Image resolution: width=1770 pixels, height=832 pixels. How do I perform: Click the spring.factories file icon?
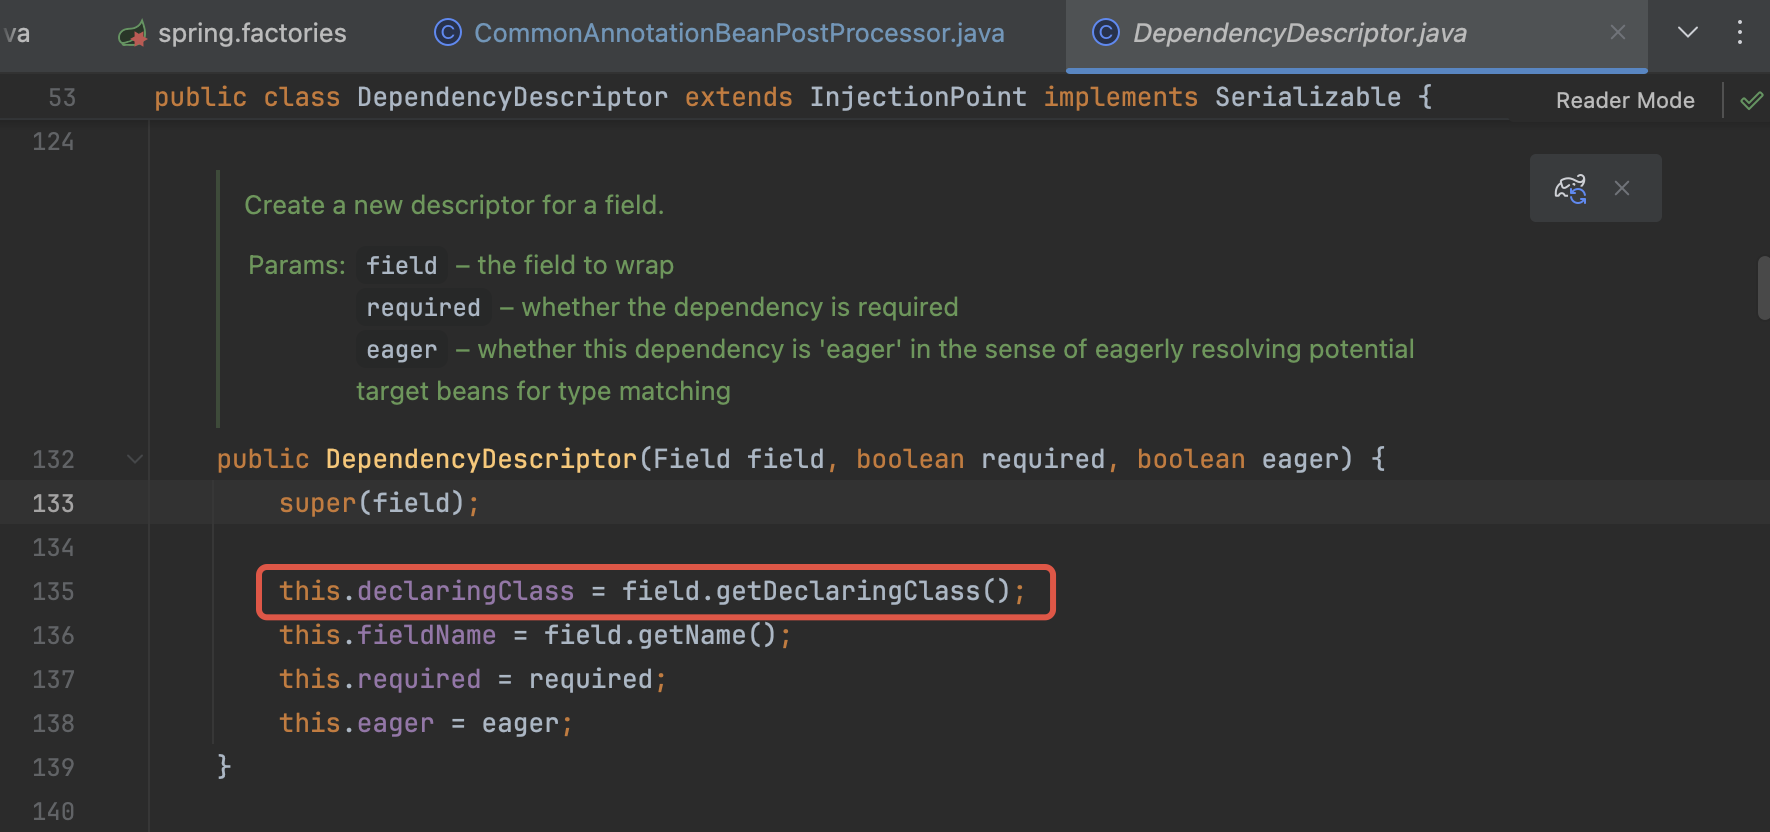pyautogui.click(x=132, y=34)
